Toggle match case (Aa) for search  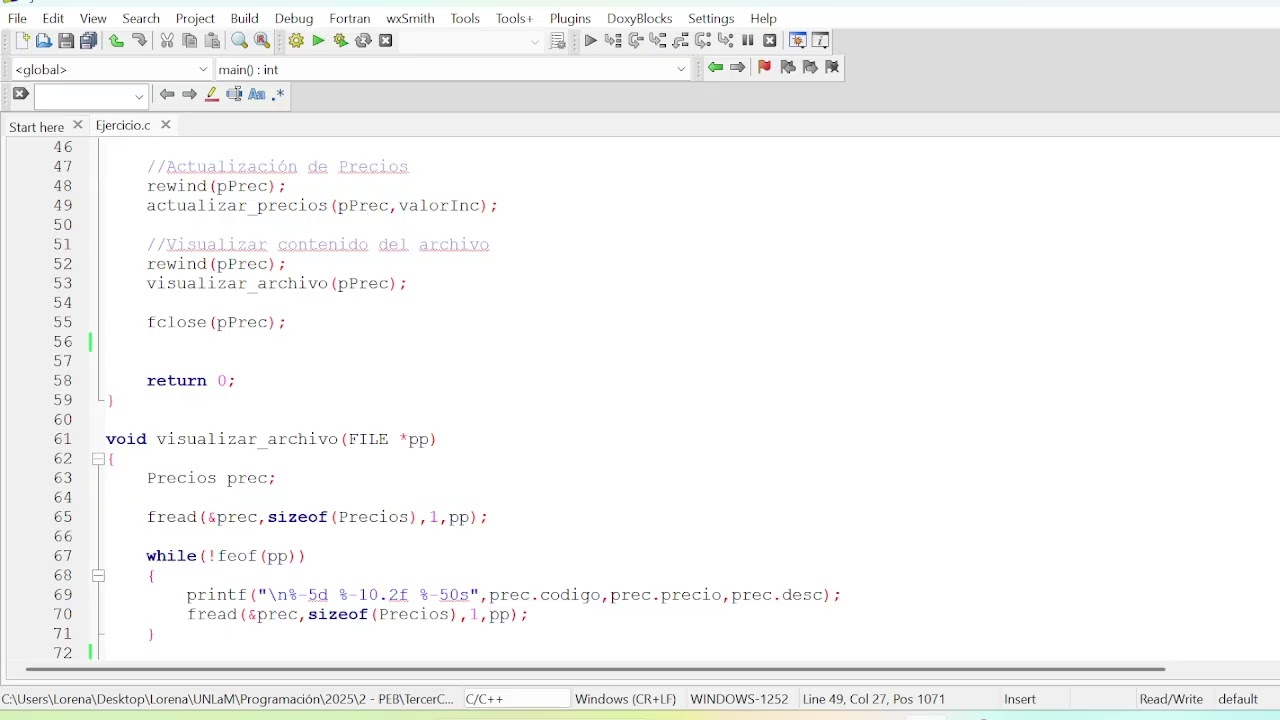[257, 94]
